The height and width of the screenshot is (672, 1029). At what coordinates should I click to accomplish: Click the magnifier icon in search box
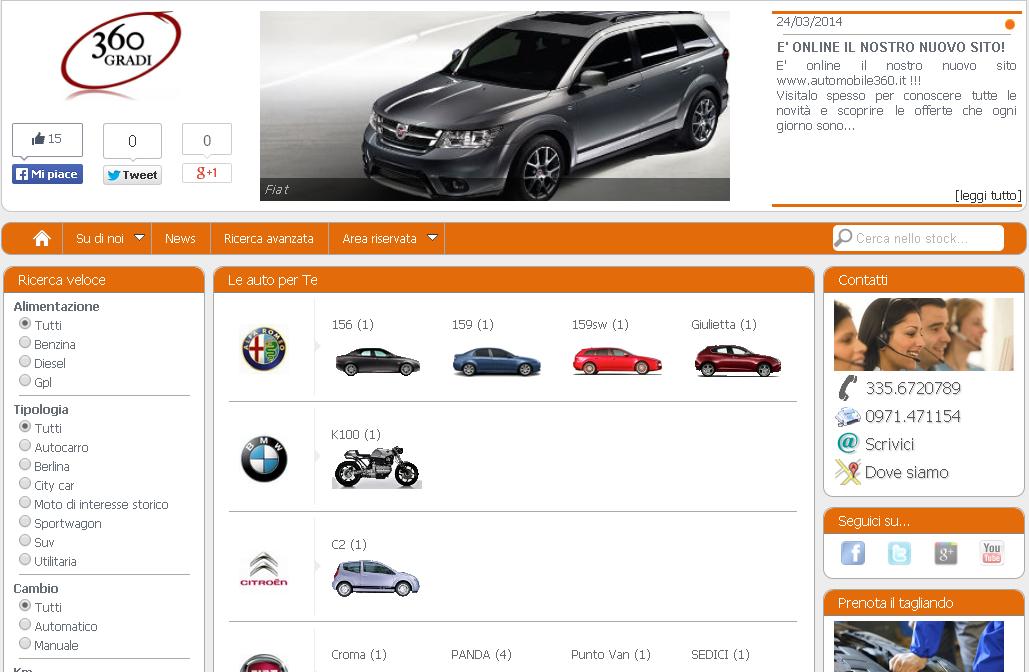tap(843, 238)
